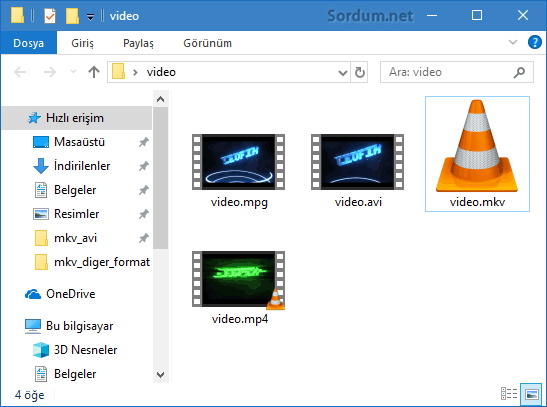Image resolution: width=547 pixels, height=407 pixels.
Task: Open address bar history dropdown
Action: point(343,73)
